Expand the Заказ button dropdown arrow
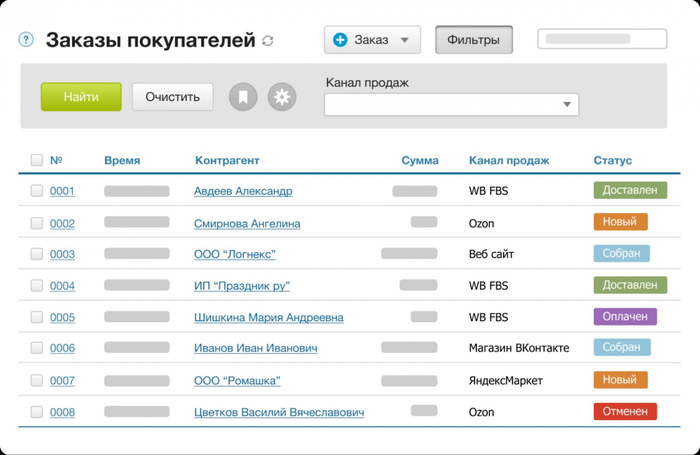700x455 pixels. (x=405, y=41)
